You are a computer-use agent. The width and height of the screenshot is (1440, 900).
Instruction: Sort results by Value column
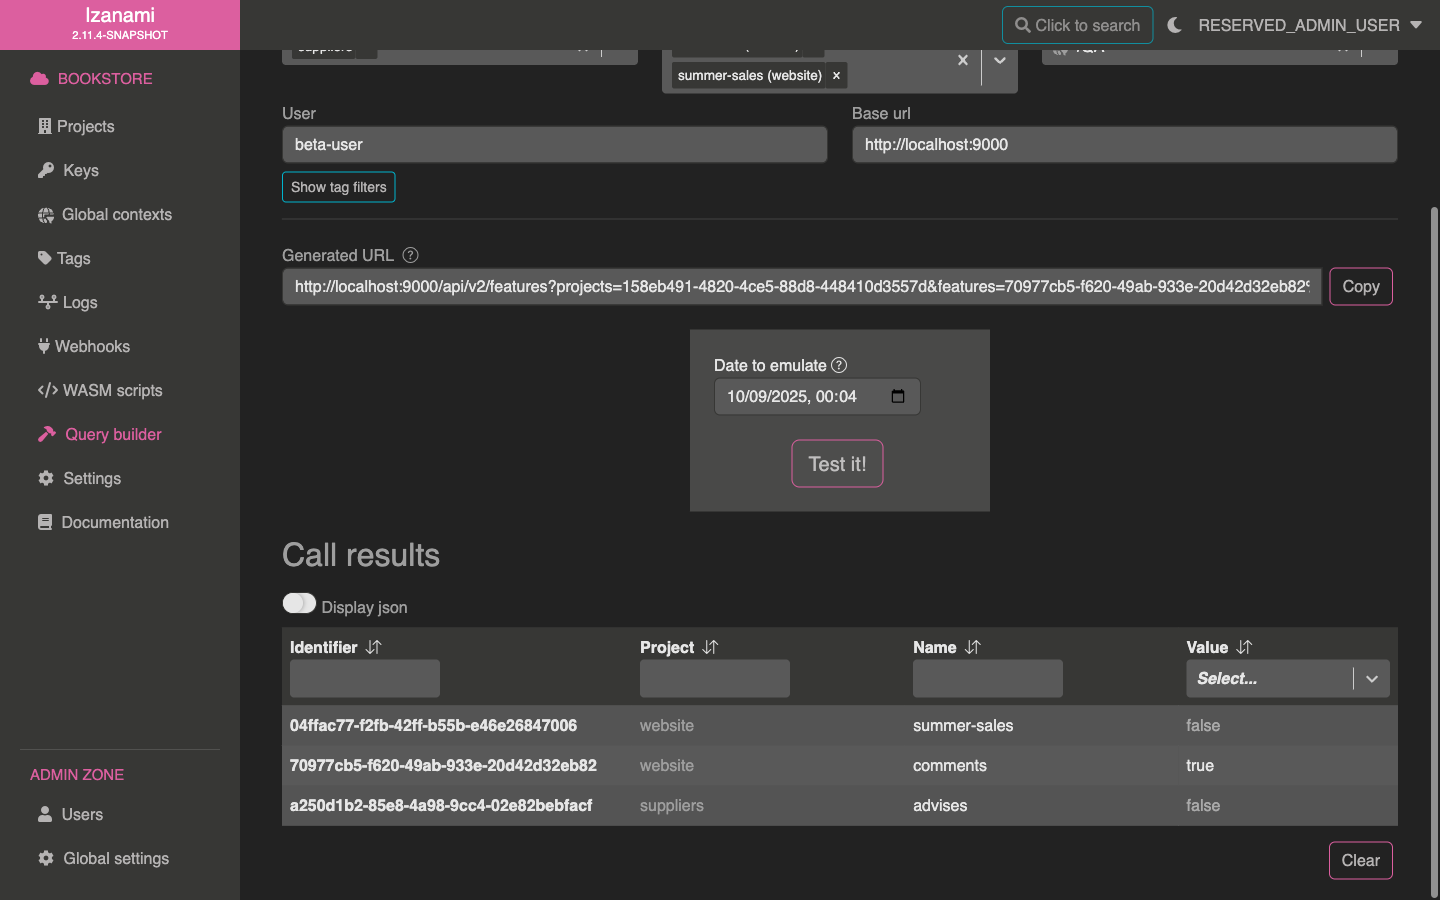(x=1244, y=647)
